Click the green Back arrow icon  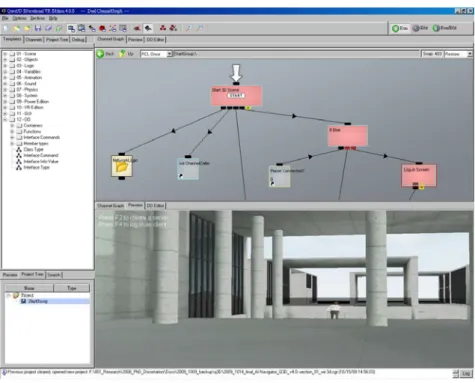(x=100, y=54)
